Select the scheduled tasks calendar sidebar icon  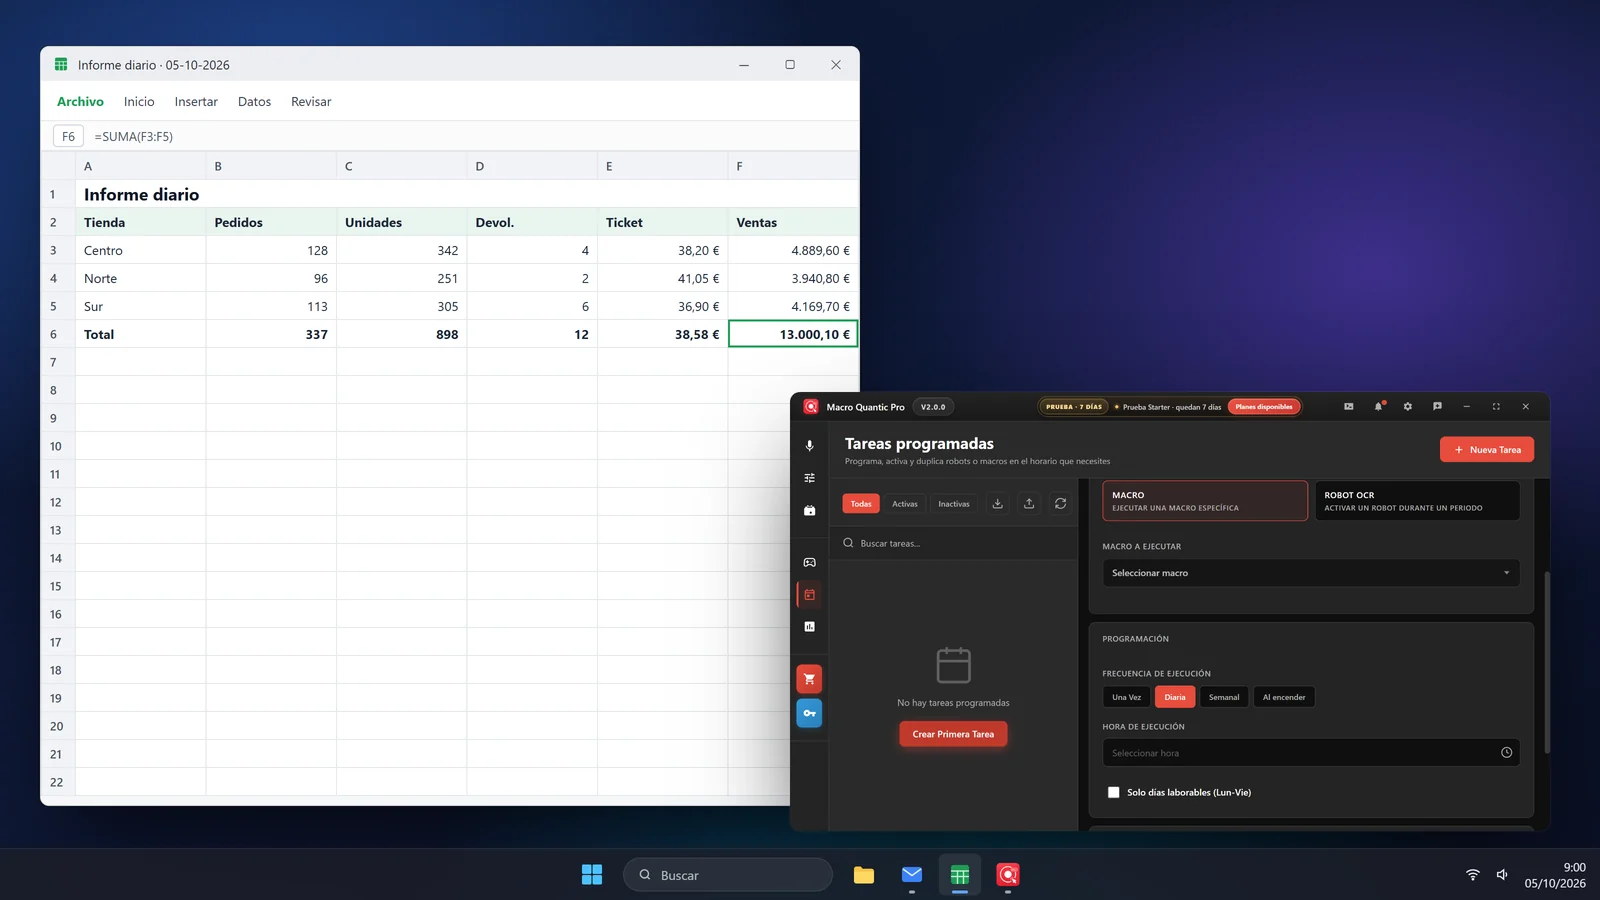coord(809,594)
